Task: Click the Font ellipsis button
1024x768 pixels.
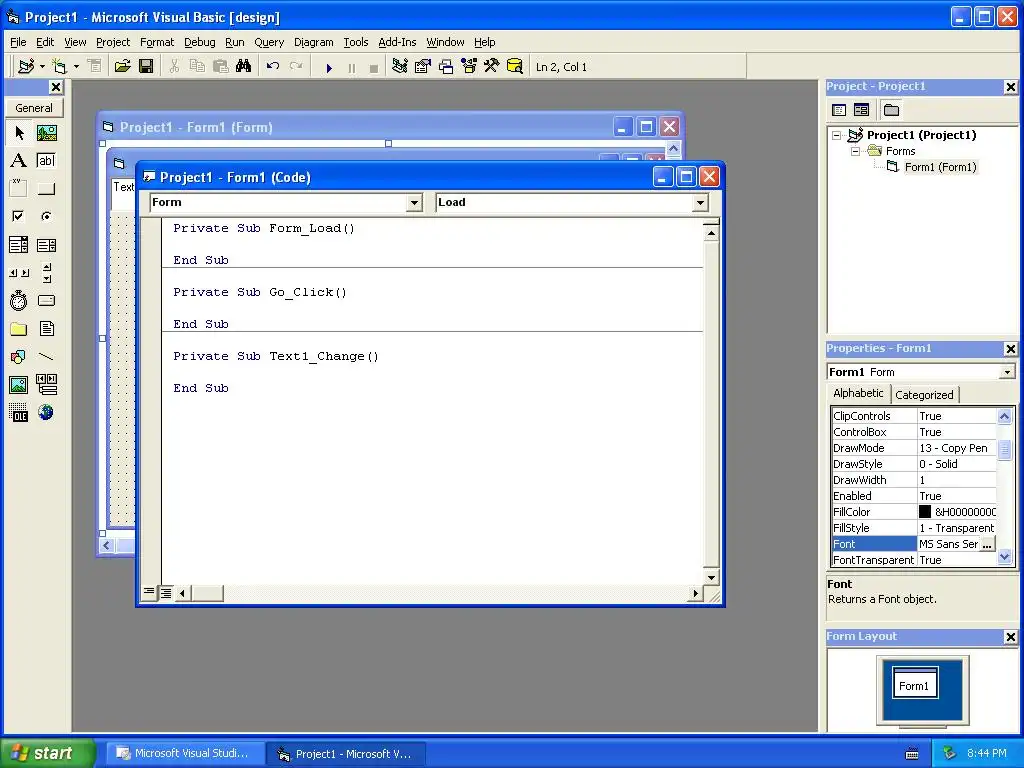Action: (987, 544)
